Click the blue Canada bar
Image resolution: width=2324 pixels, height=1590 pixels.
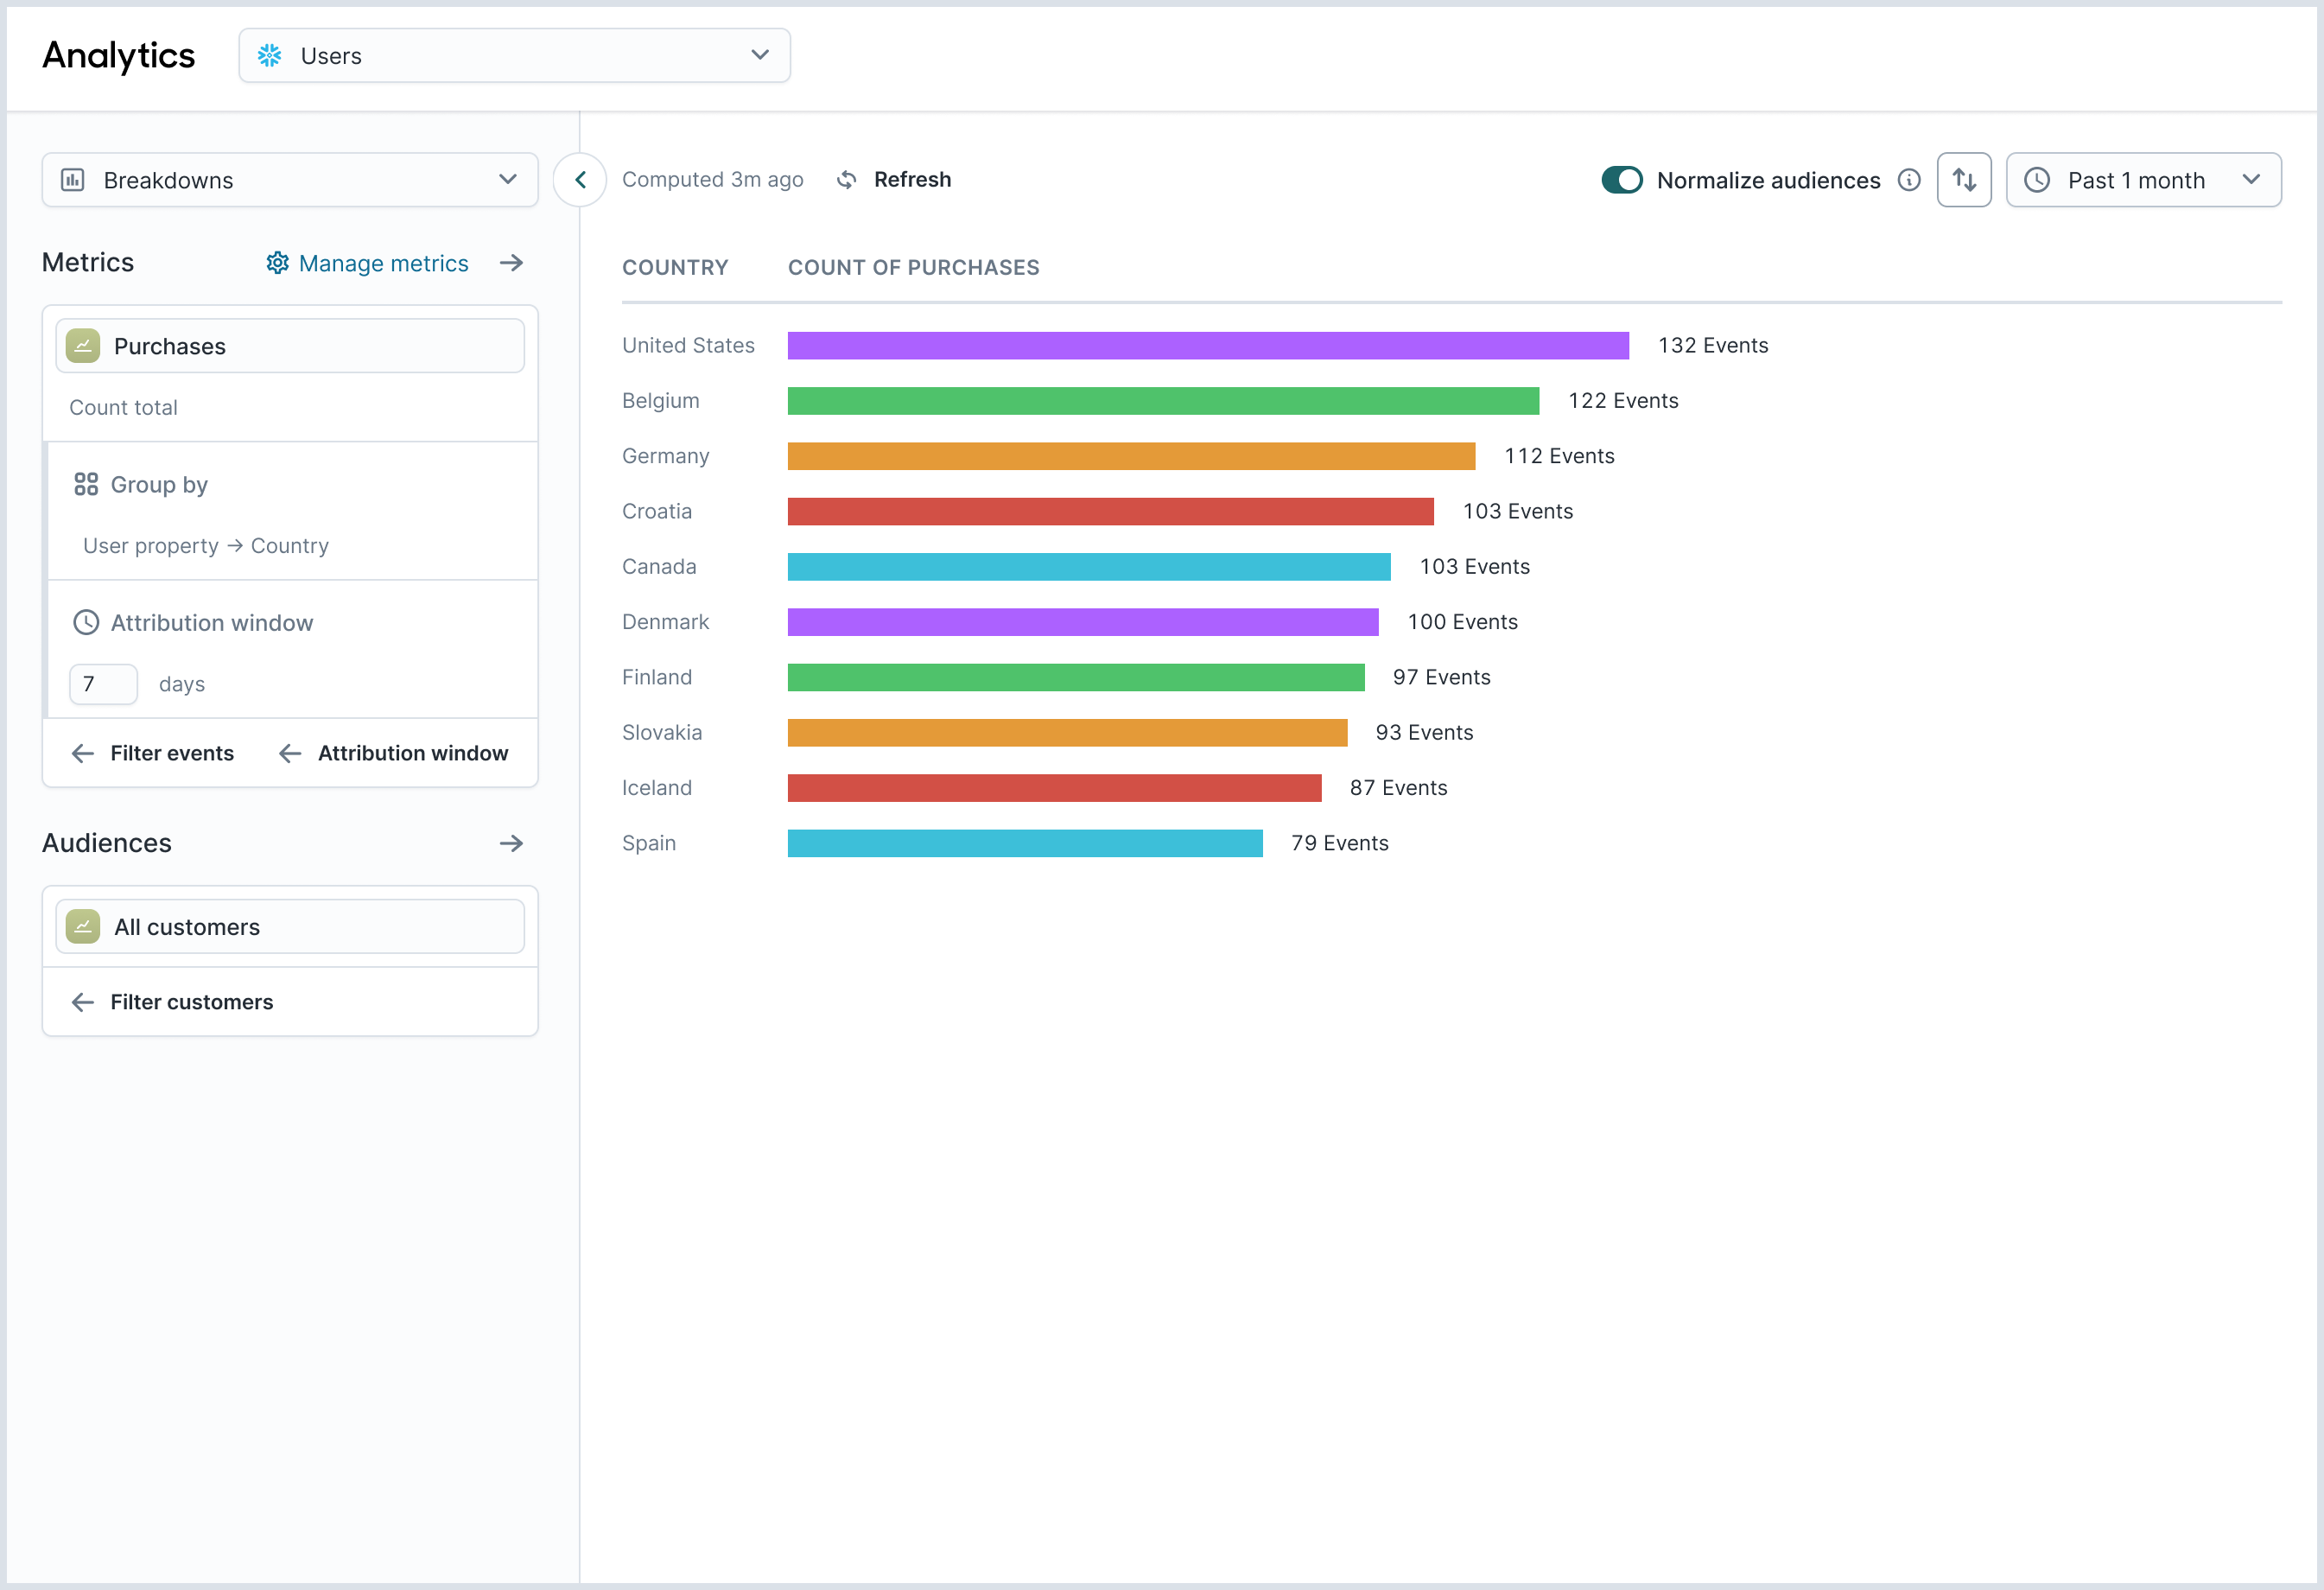(x=1089, y=567)
